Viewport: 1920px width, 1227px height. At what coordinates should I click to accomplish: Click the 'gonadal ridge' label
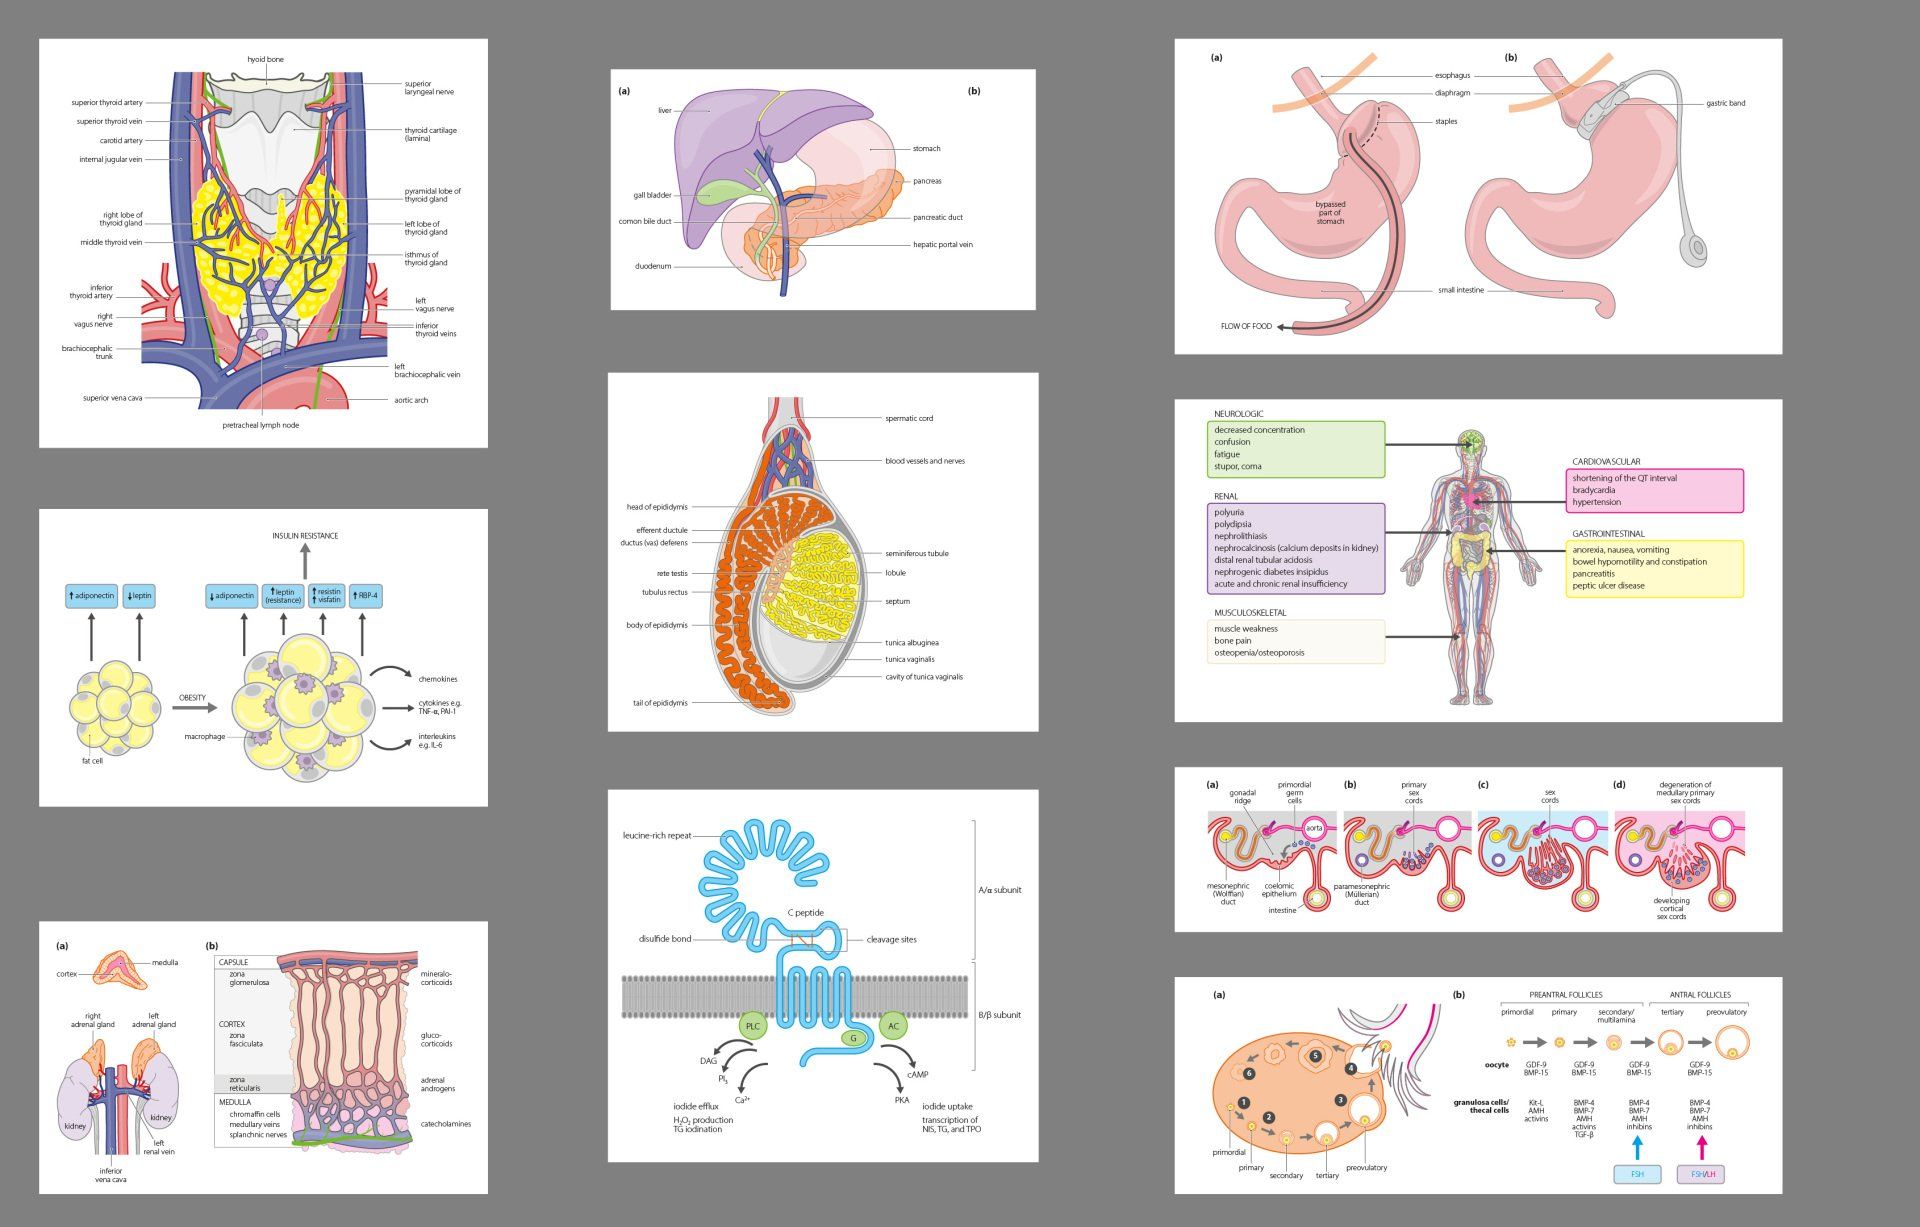1243,797
